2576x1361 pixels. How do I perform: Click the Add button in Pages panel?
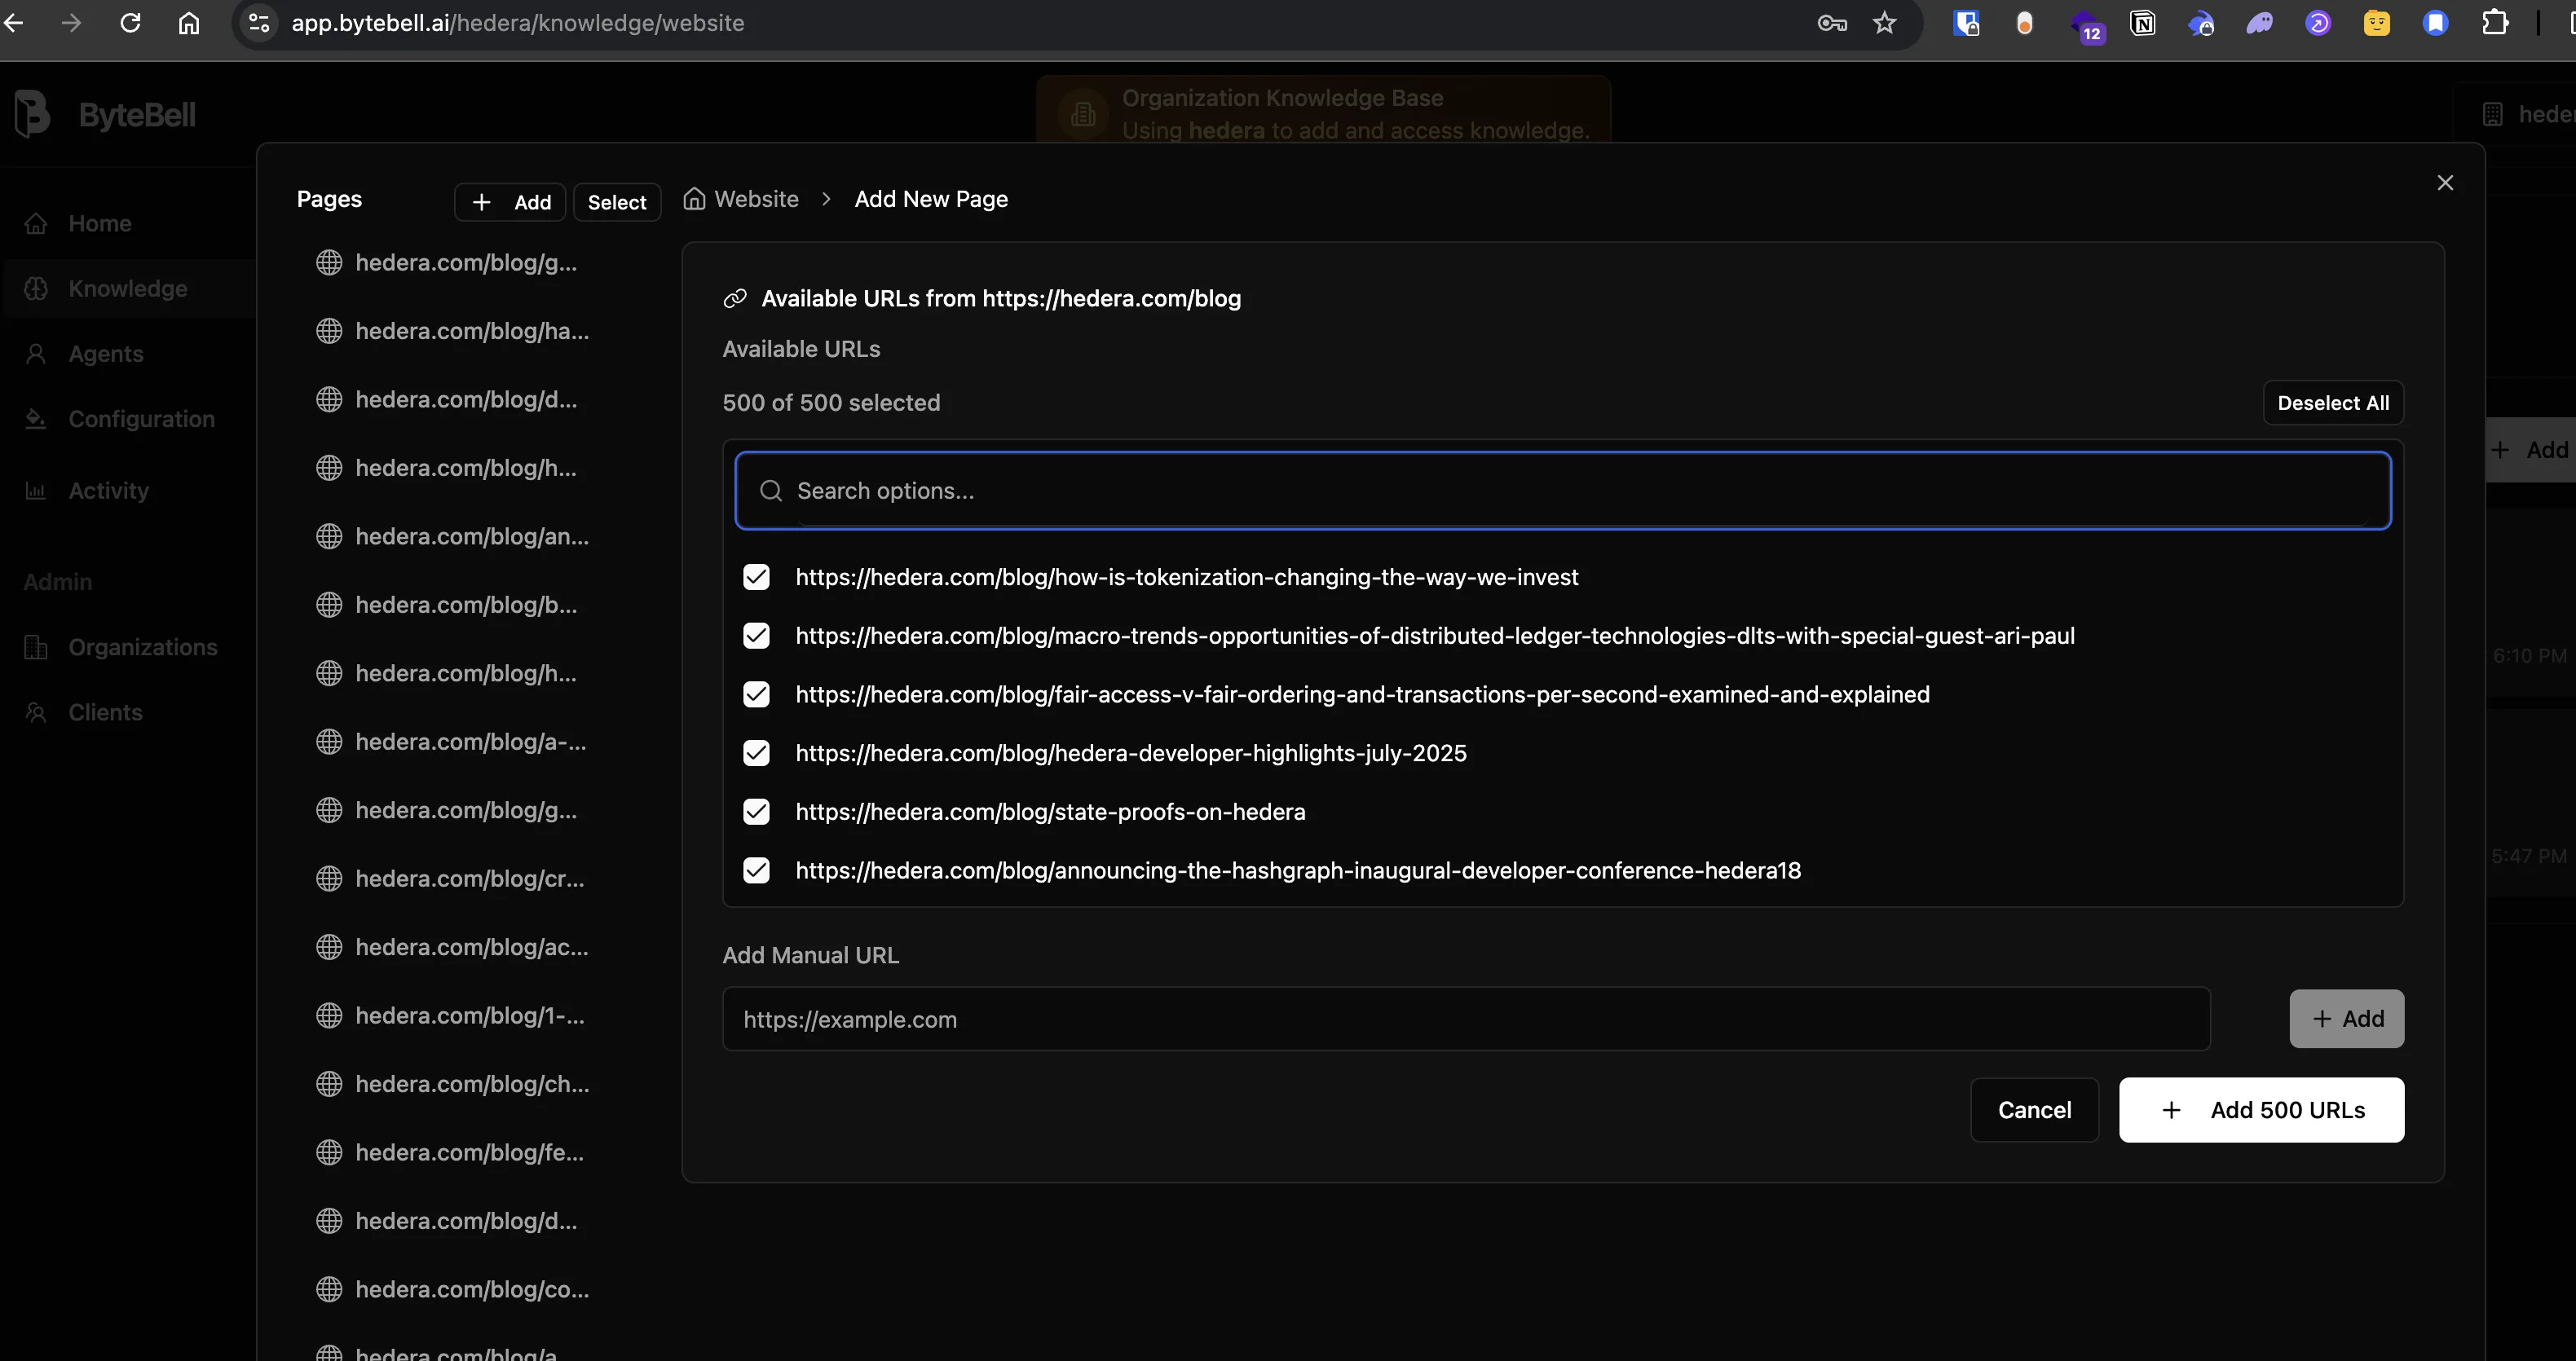coord(511,202)
